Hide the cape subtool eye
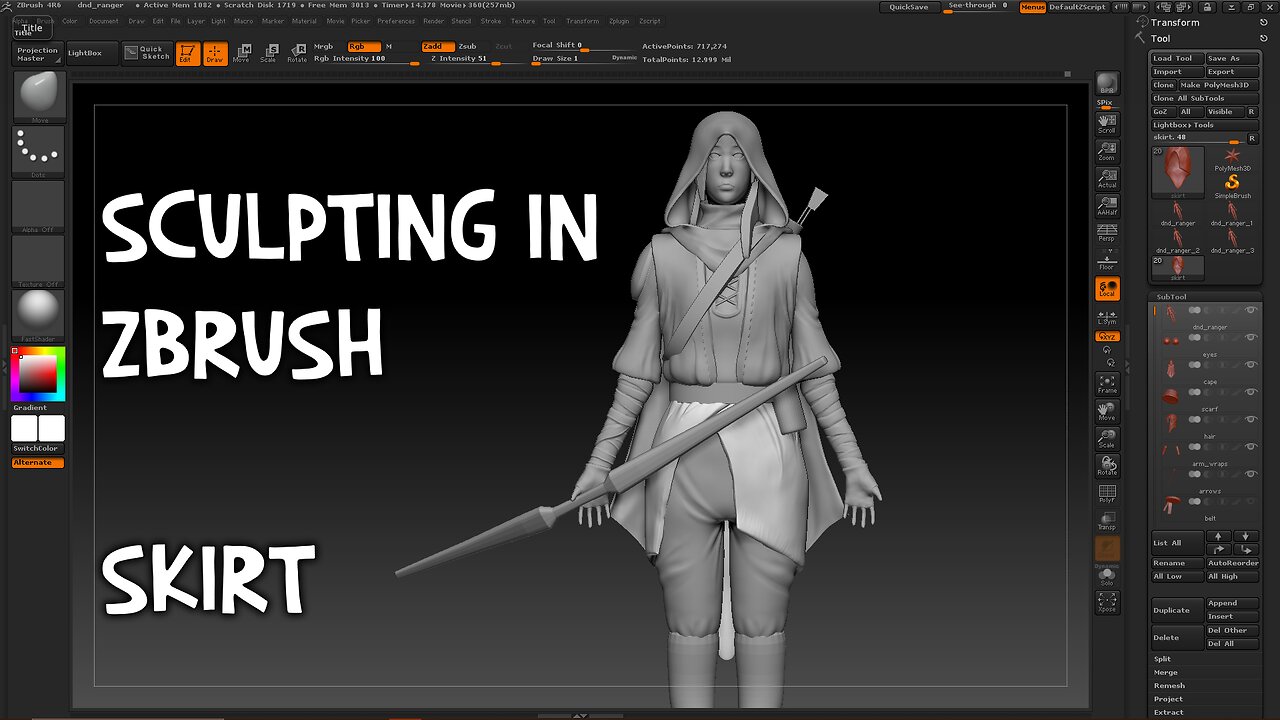This screenshot has width=1280, height=720. coord(1250,365)
